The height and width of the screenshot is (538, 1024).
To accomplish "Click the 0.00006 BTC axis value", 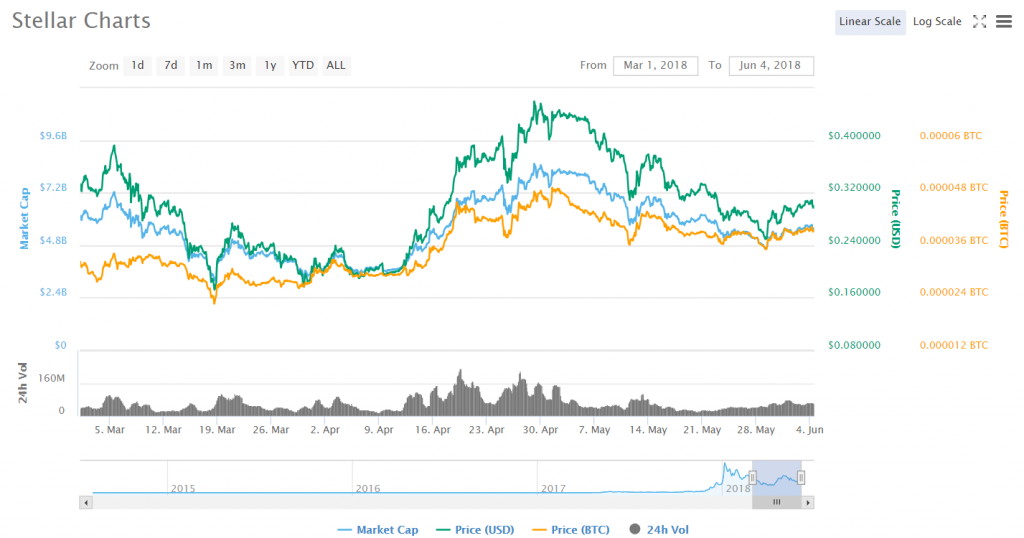I will [x=951, y=136].
